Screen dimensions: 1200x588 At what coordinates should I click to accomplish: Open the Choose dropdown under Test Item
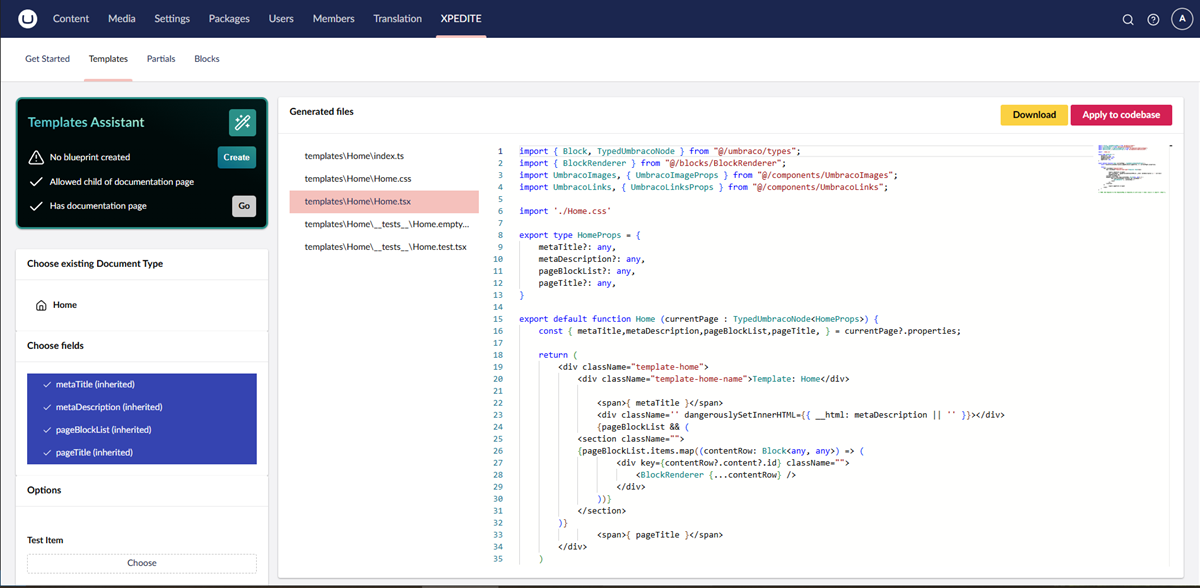[x=141, y=562]
